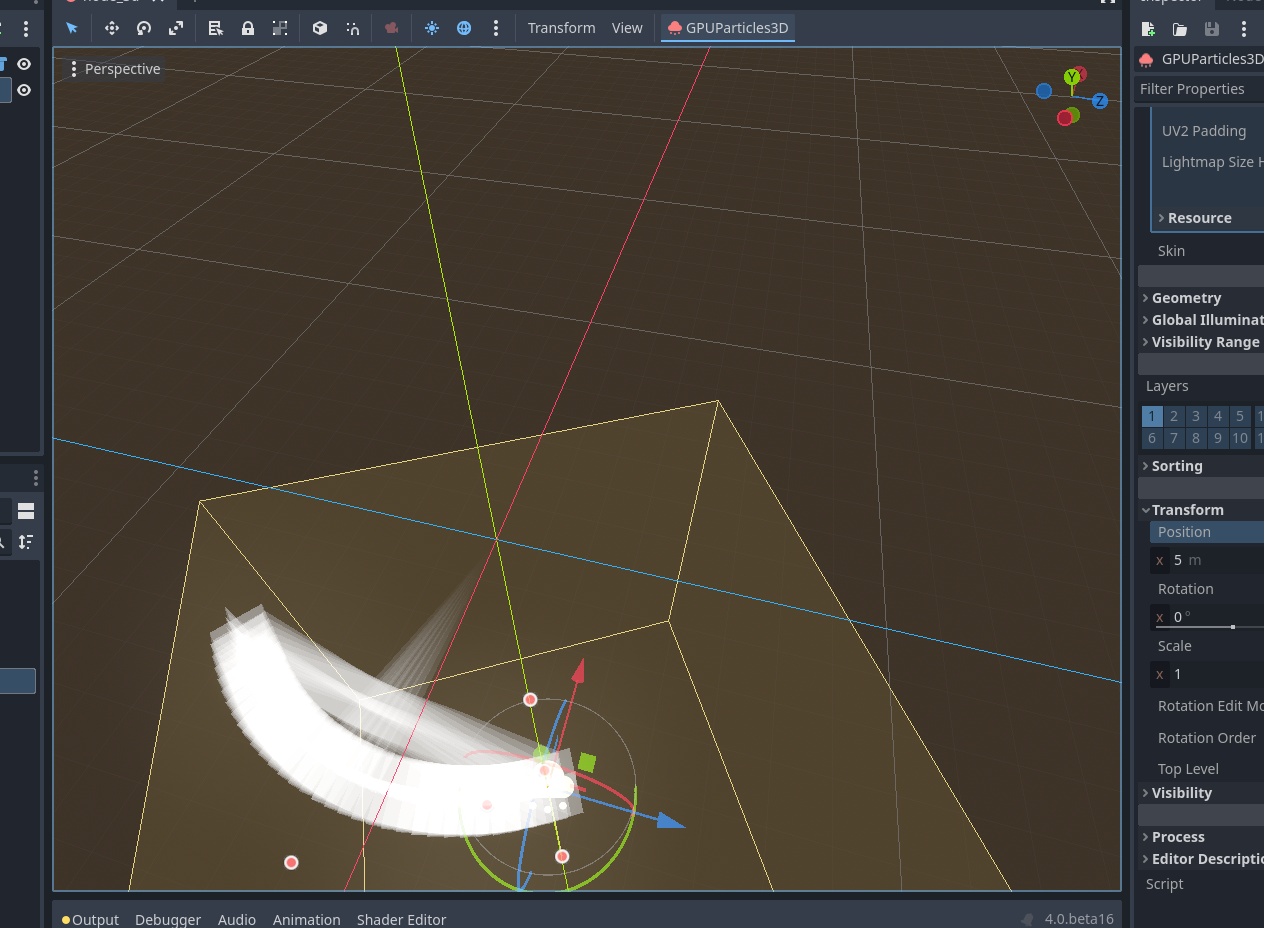This screenshot has height=928, width=1264.
Task: Select the Move mode tool
Action: pos(111,27)
